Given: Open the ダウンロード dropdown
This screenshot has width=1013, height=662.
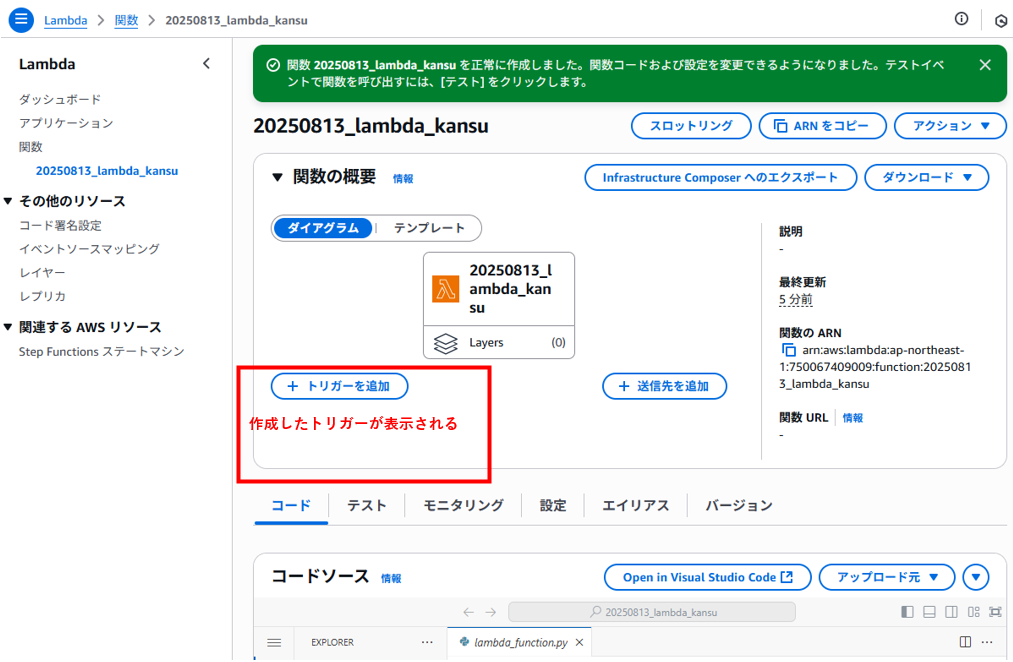Looking at the screenshot, I should click(926, 178).
